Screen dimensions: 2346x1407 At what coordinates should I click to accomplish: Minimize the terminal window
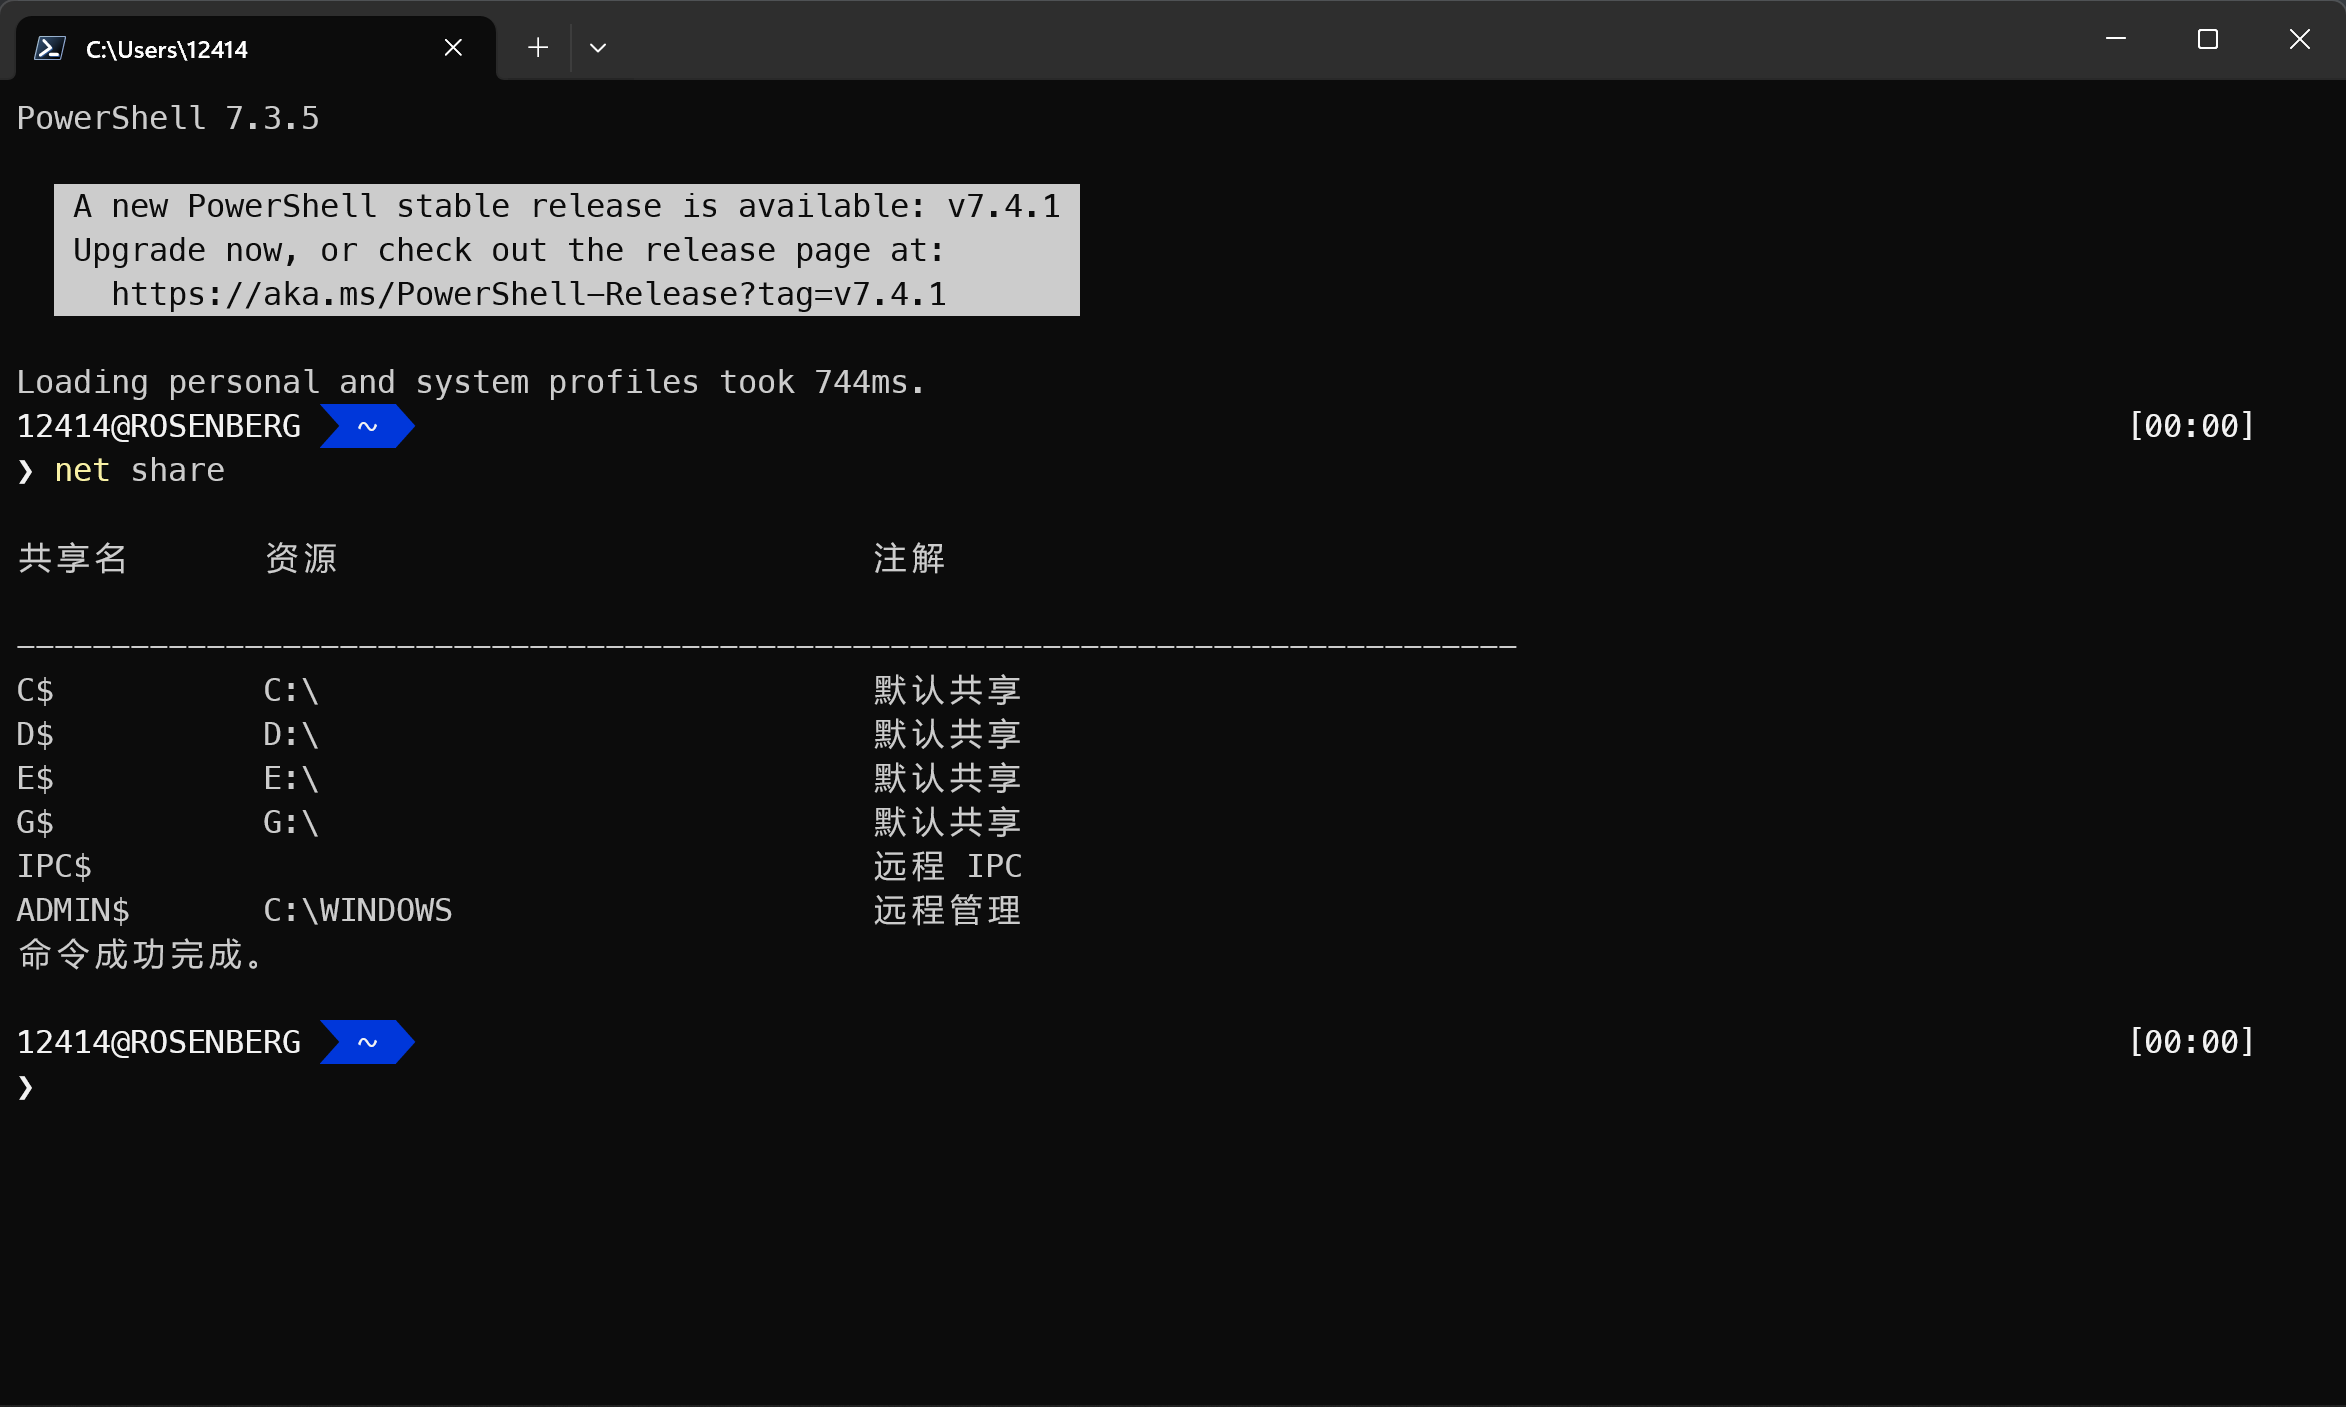[x=2116, y=40]
